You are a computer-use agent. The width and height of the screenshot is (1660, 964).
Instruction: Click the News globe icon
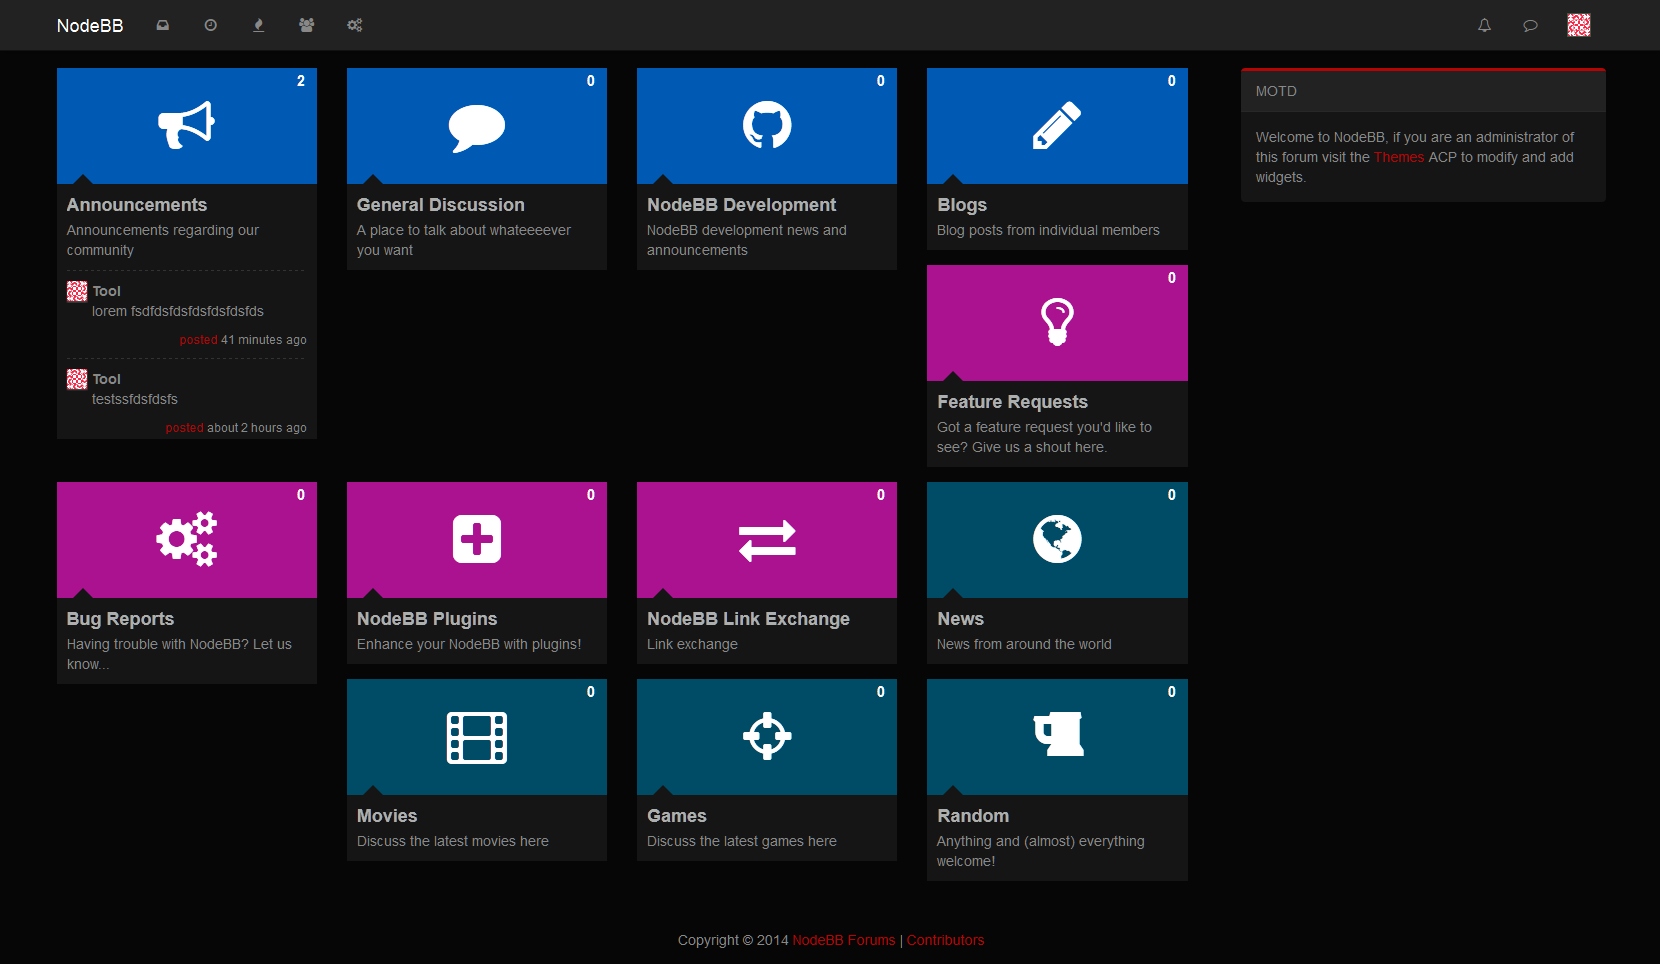coord(1057,539)
